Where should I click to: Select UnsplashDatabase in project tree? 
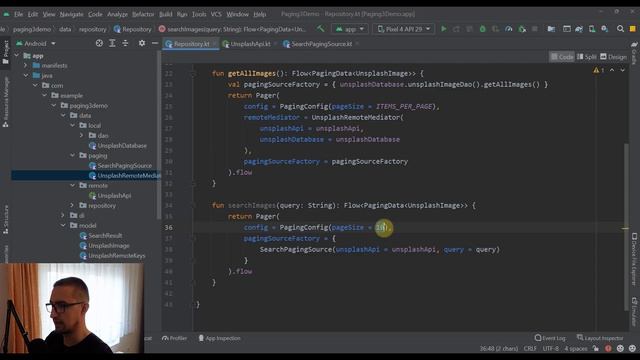[118, 146]
